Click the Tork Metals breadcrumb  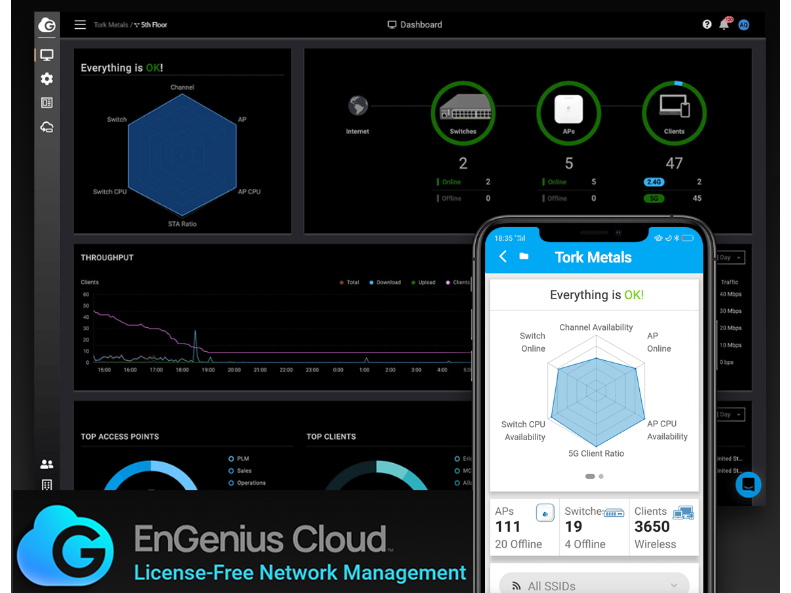pos(110,25)
